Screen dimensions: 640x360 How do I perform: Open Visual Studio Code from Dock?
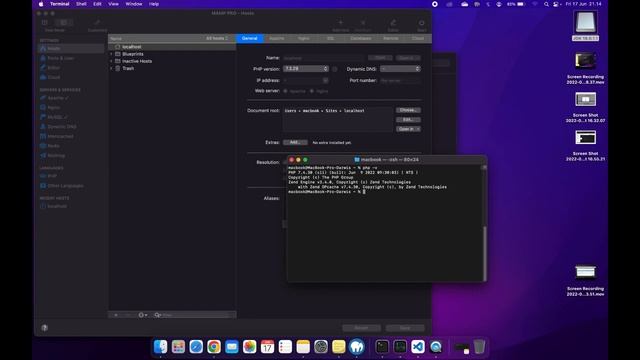[418, 347]
